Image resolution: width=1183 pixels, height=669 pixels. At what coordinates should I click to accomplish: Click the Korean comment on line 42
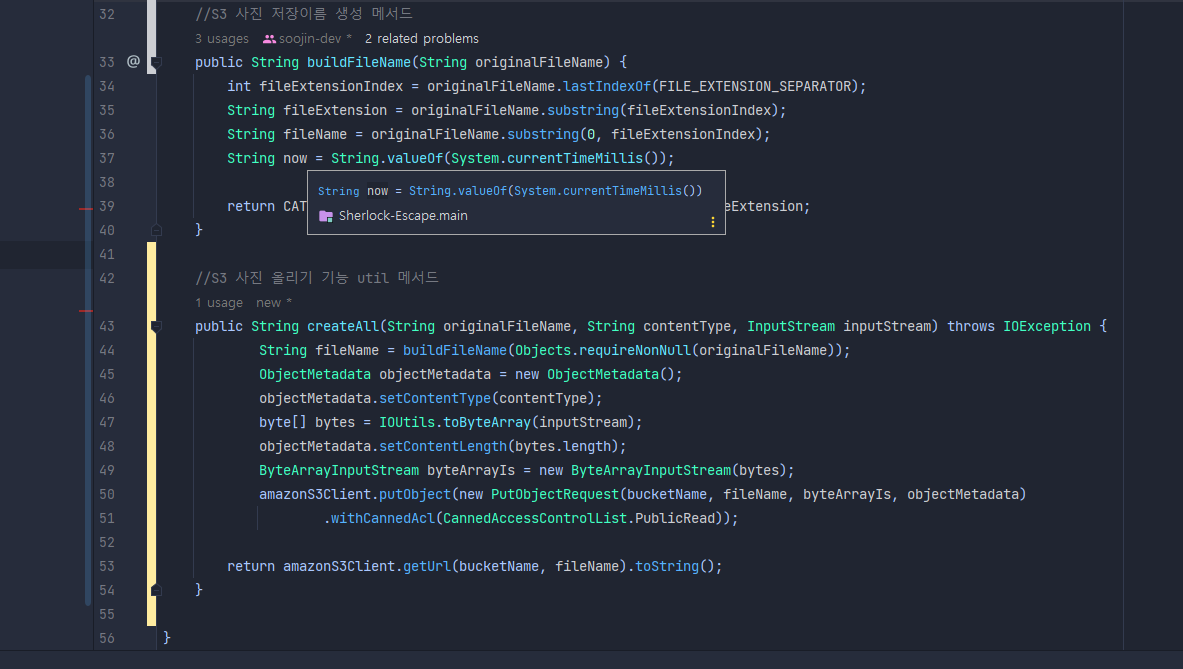(316, 278)
